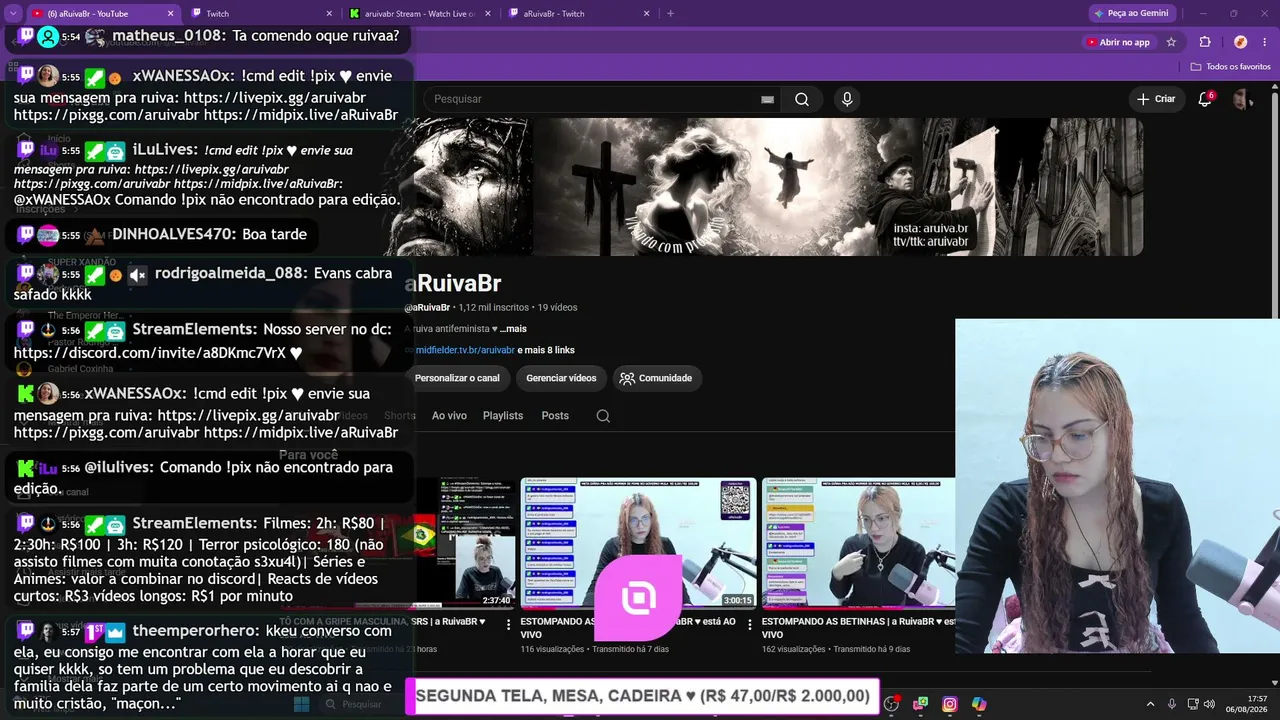Image resolution: width=1280 pixels, height=720 pixels.
Task: Switch to the aRuivaBr - Twitch tab
Action: (x=578, y=13)
